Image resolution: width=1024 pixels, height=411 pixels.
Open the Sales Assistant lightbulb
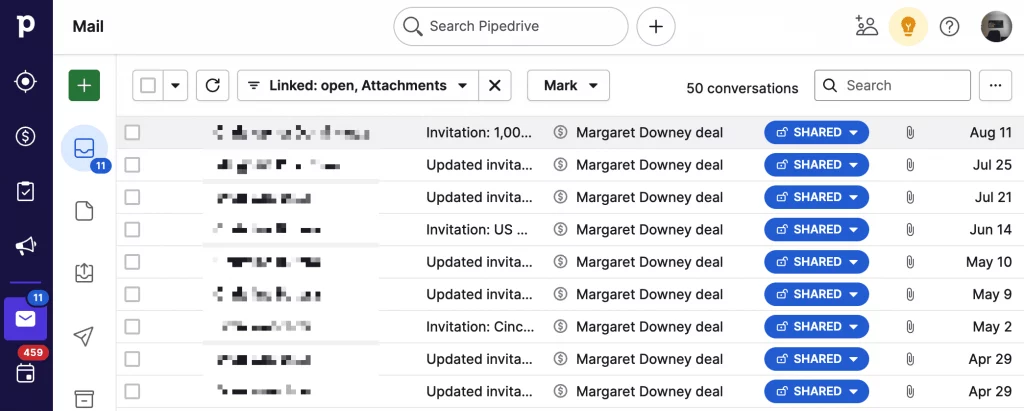point(908,27)
